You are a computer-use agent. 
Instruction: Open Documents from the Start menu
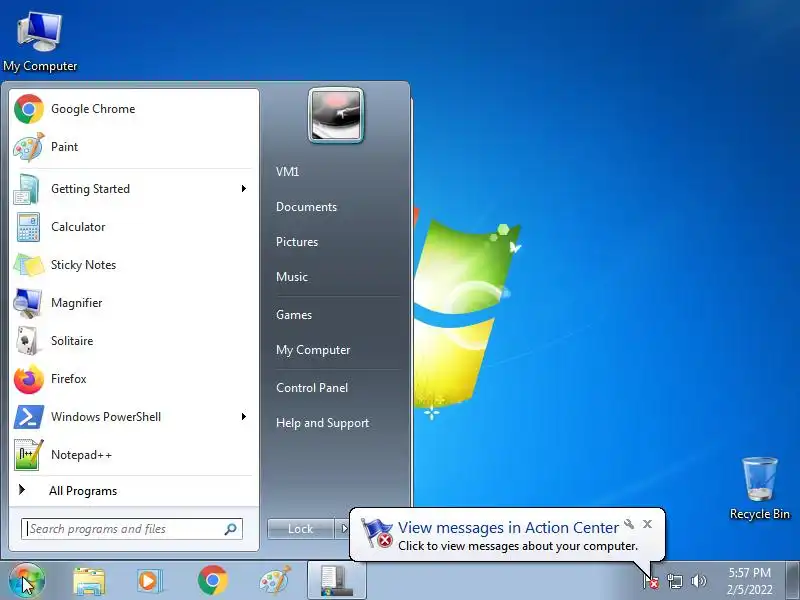click(306, 207)
